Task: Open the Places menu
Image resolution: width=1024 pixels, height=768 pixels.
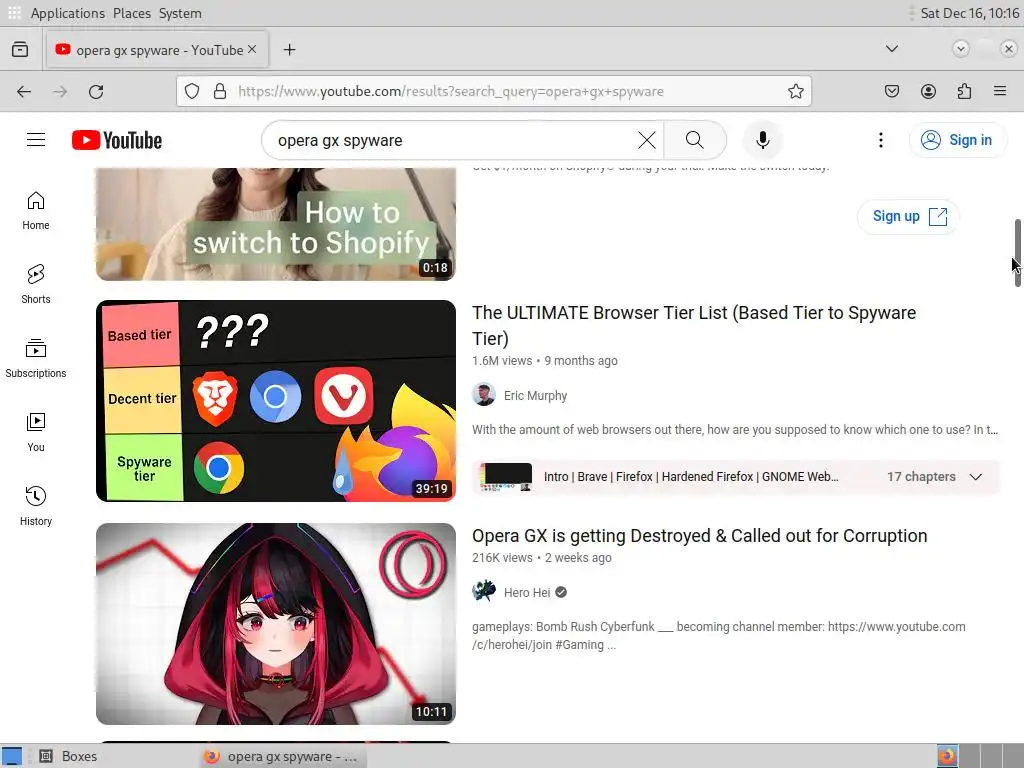Action: (x=132, y=13)
